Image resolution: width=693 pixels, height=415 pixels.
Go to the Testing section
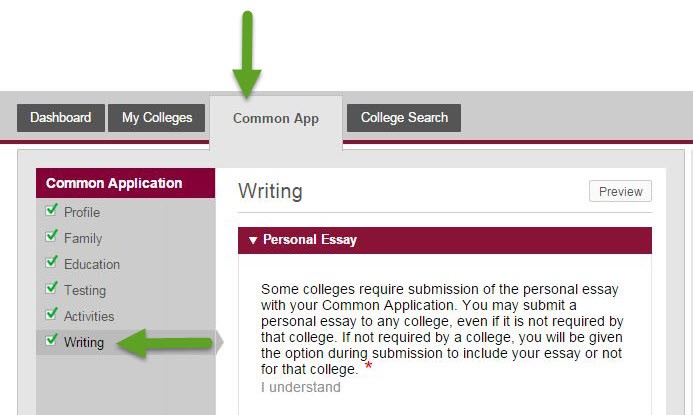tap(85, 290)
